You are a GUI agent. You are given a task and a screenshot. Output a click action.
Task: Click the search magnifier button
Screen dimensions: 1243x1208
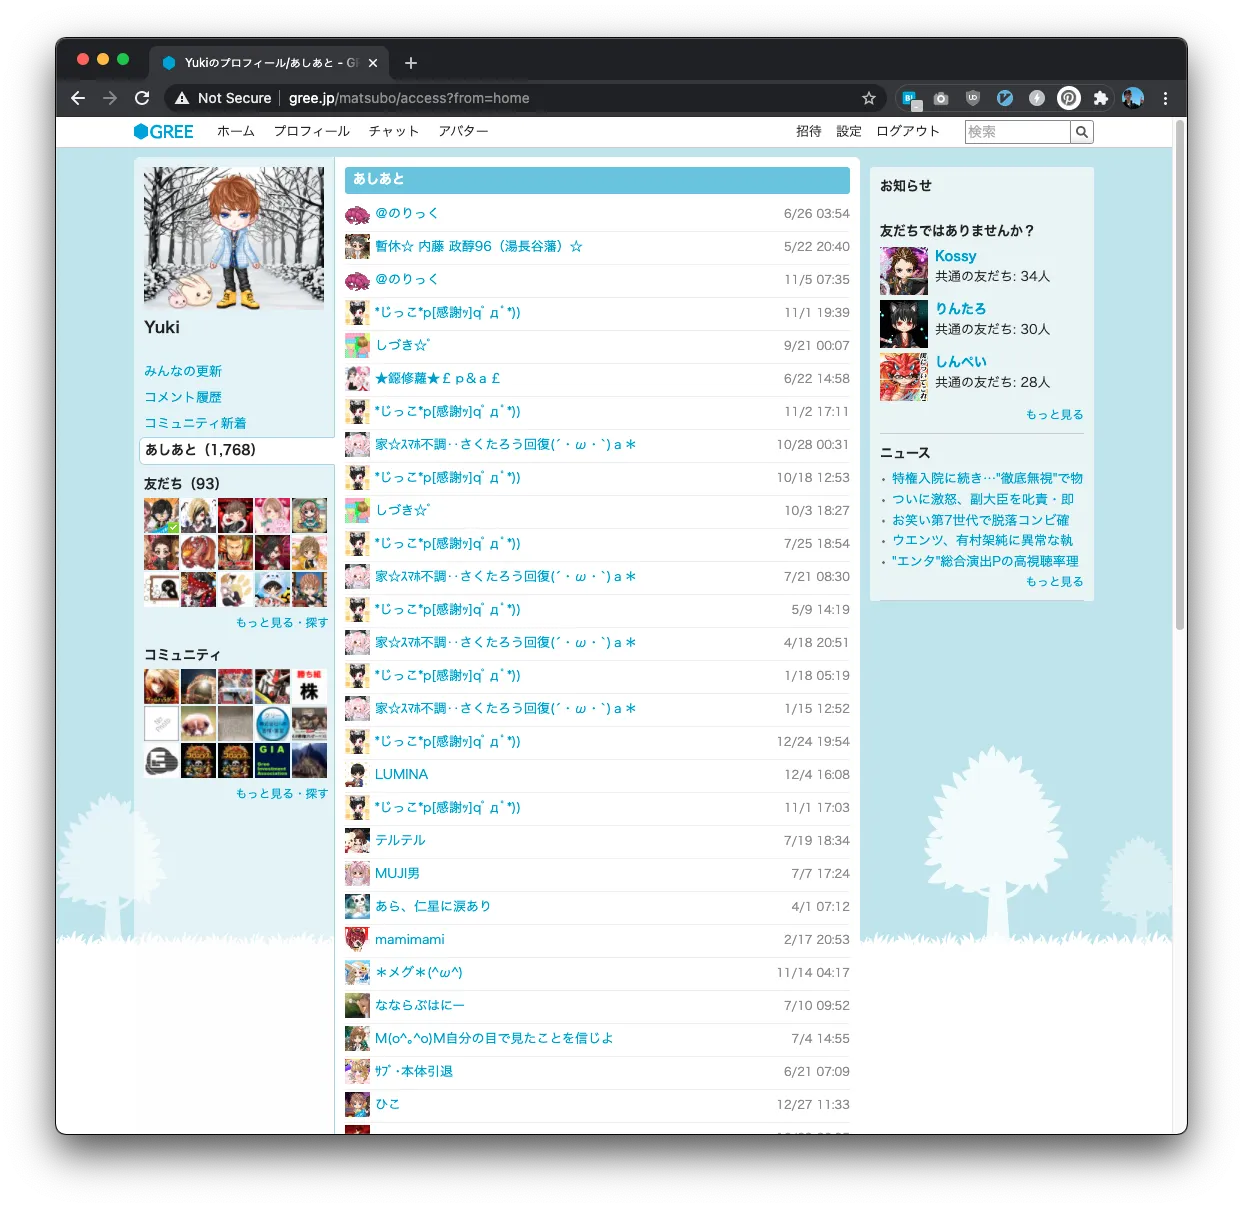[1081, 132]
